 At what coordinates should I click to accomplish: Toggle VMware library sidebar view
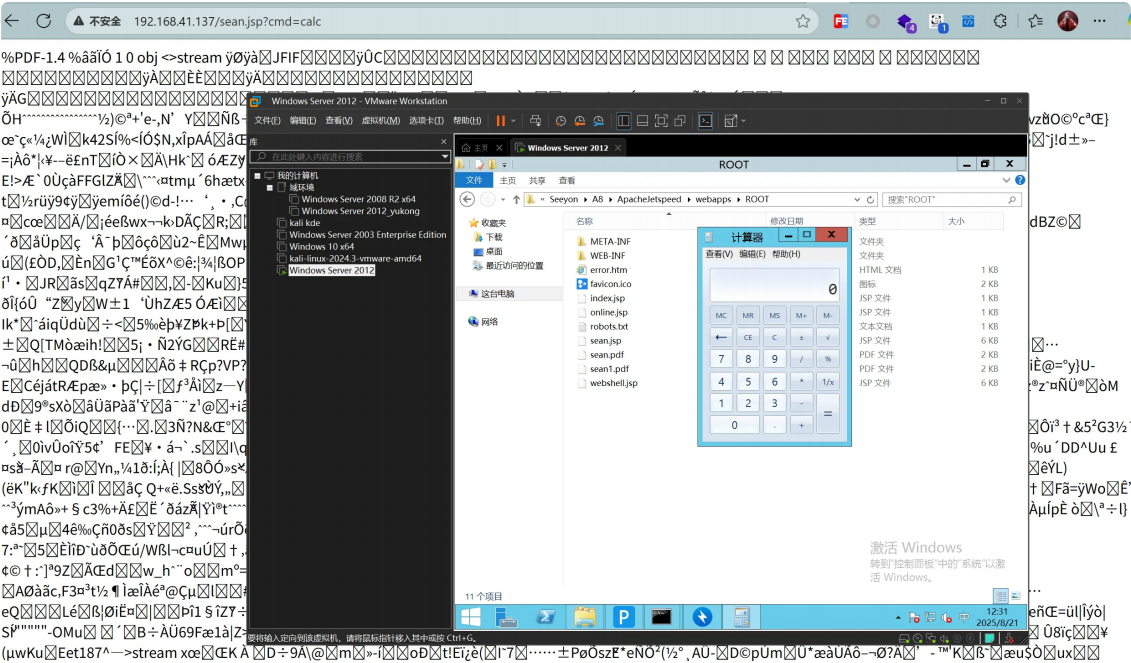tap(623, 121)
